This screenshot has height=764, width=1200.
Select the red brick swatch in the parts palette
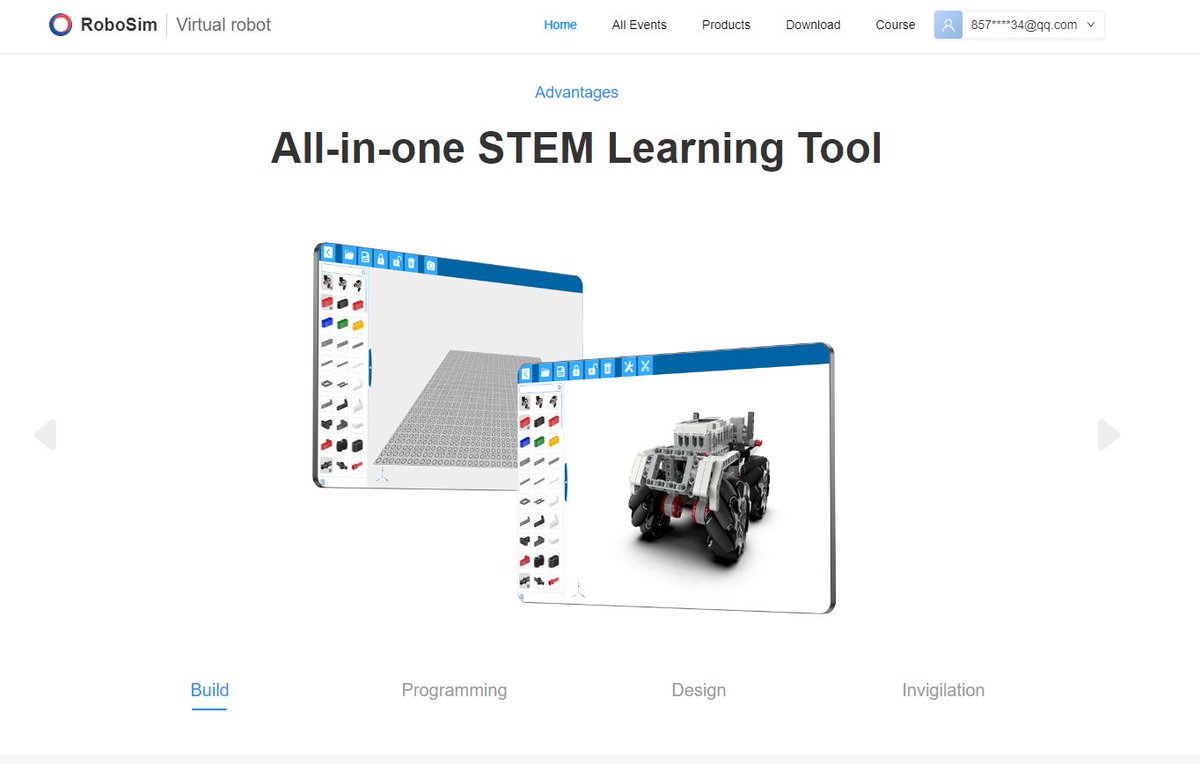click(326, 300)
